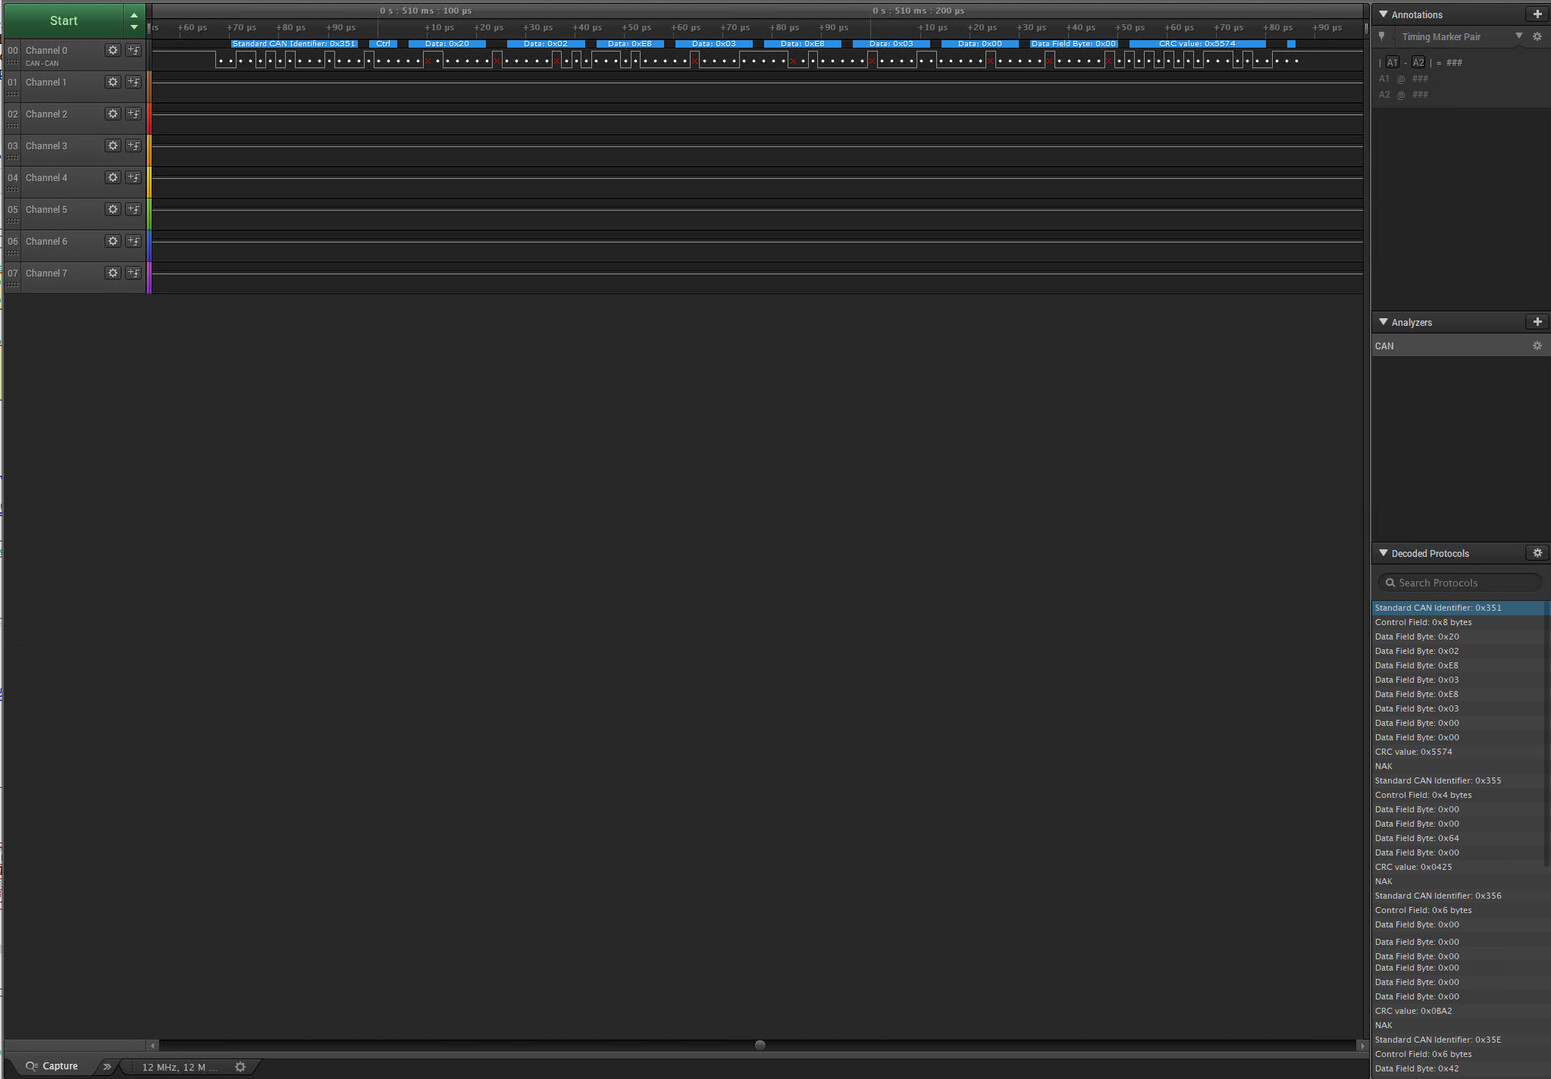The width and height of the screenshot is (1551, 1079).
Task: Select Standard CAN Identifier 0x35E row
Action: 1459,1040
